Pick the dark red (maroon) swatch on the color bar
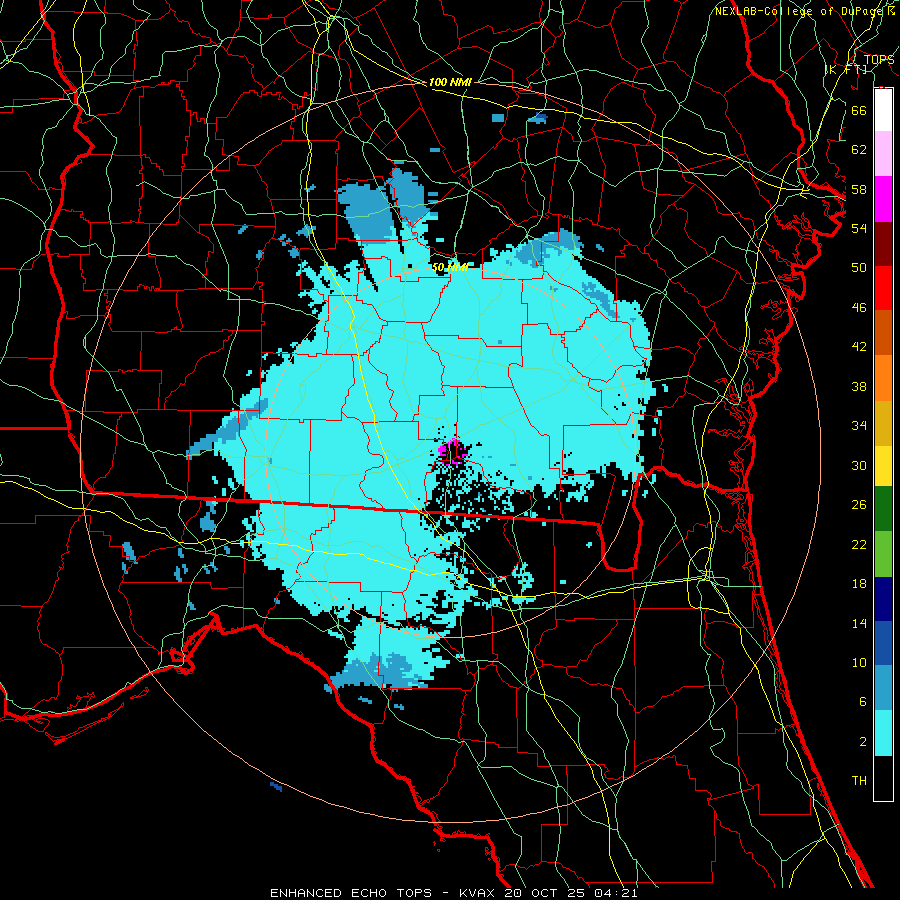 (x=883, y=243)
